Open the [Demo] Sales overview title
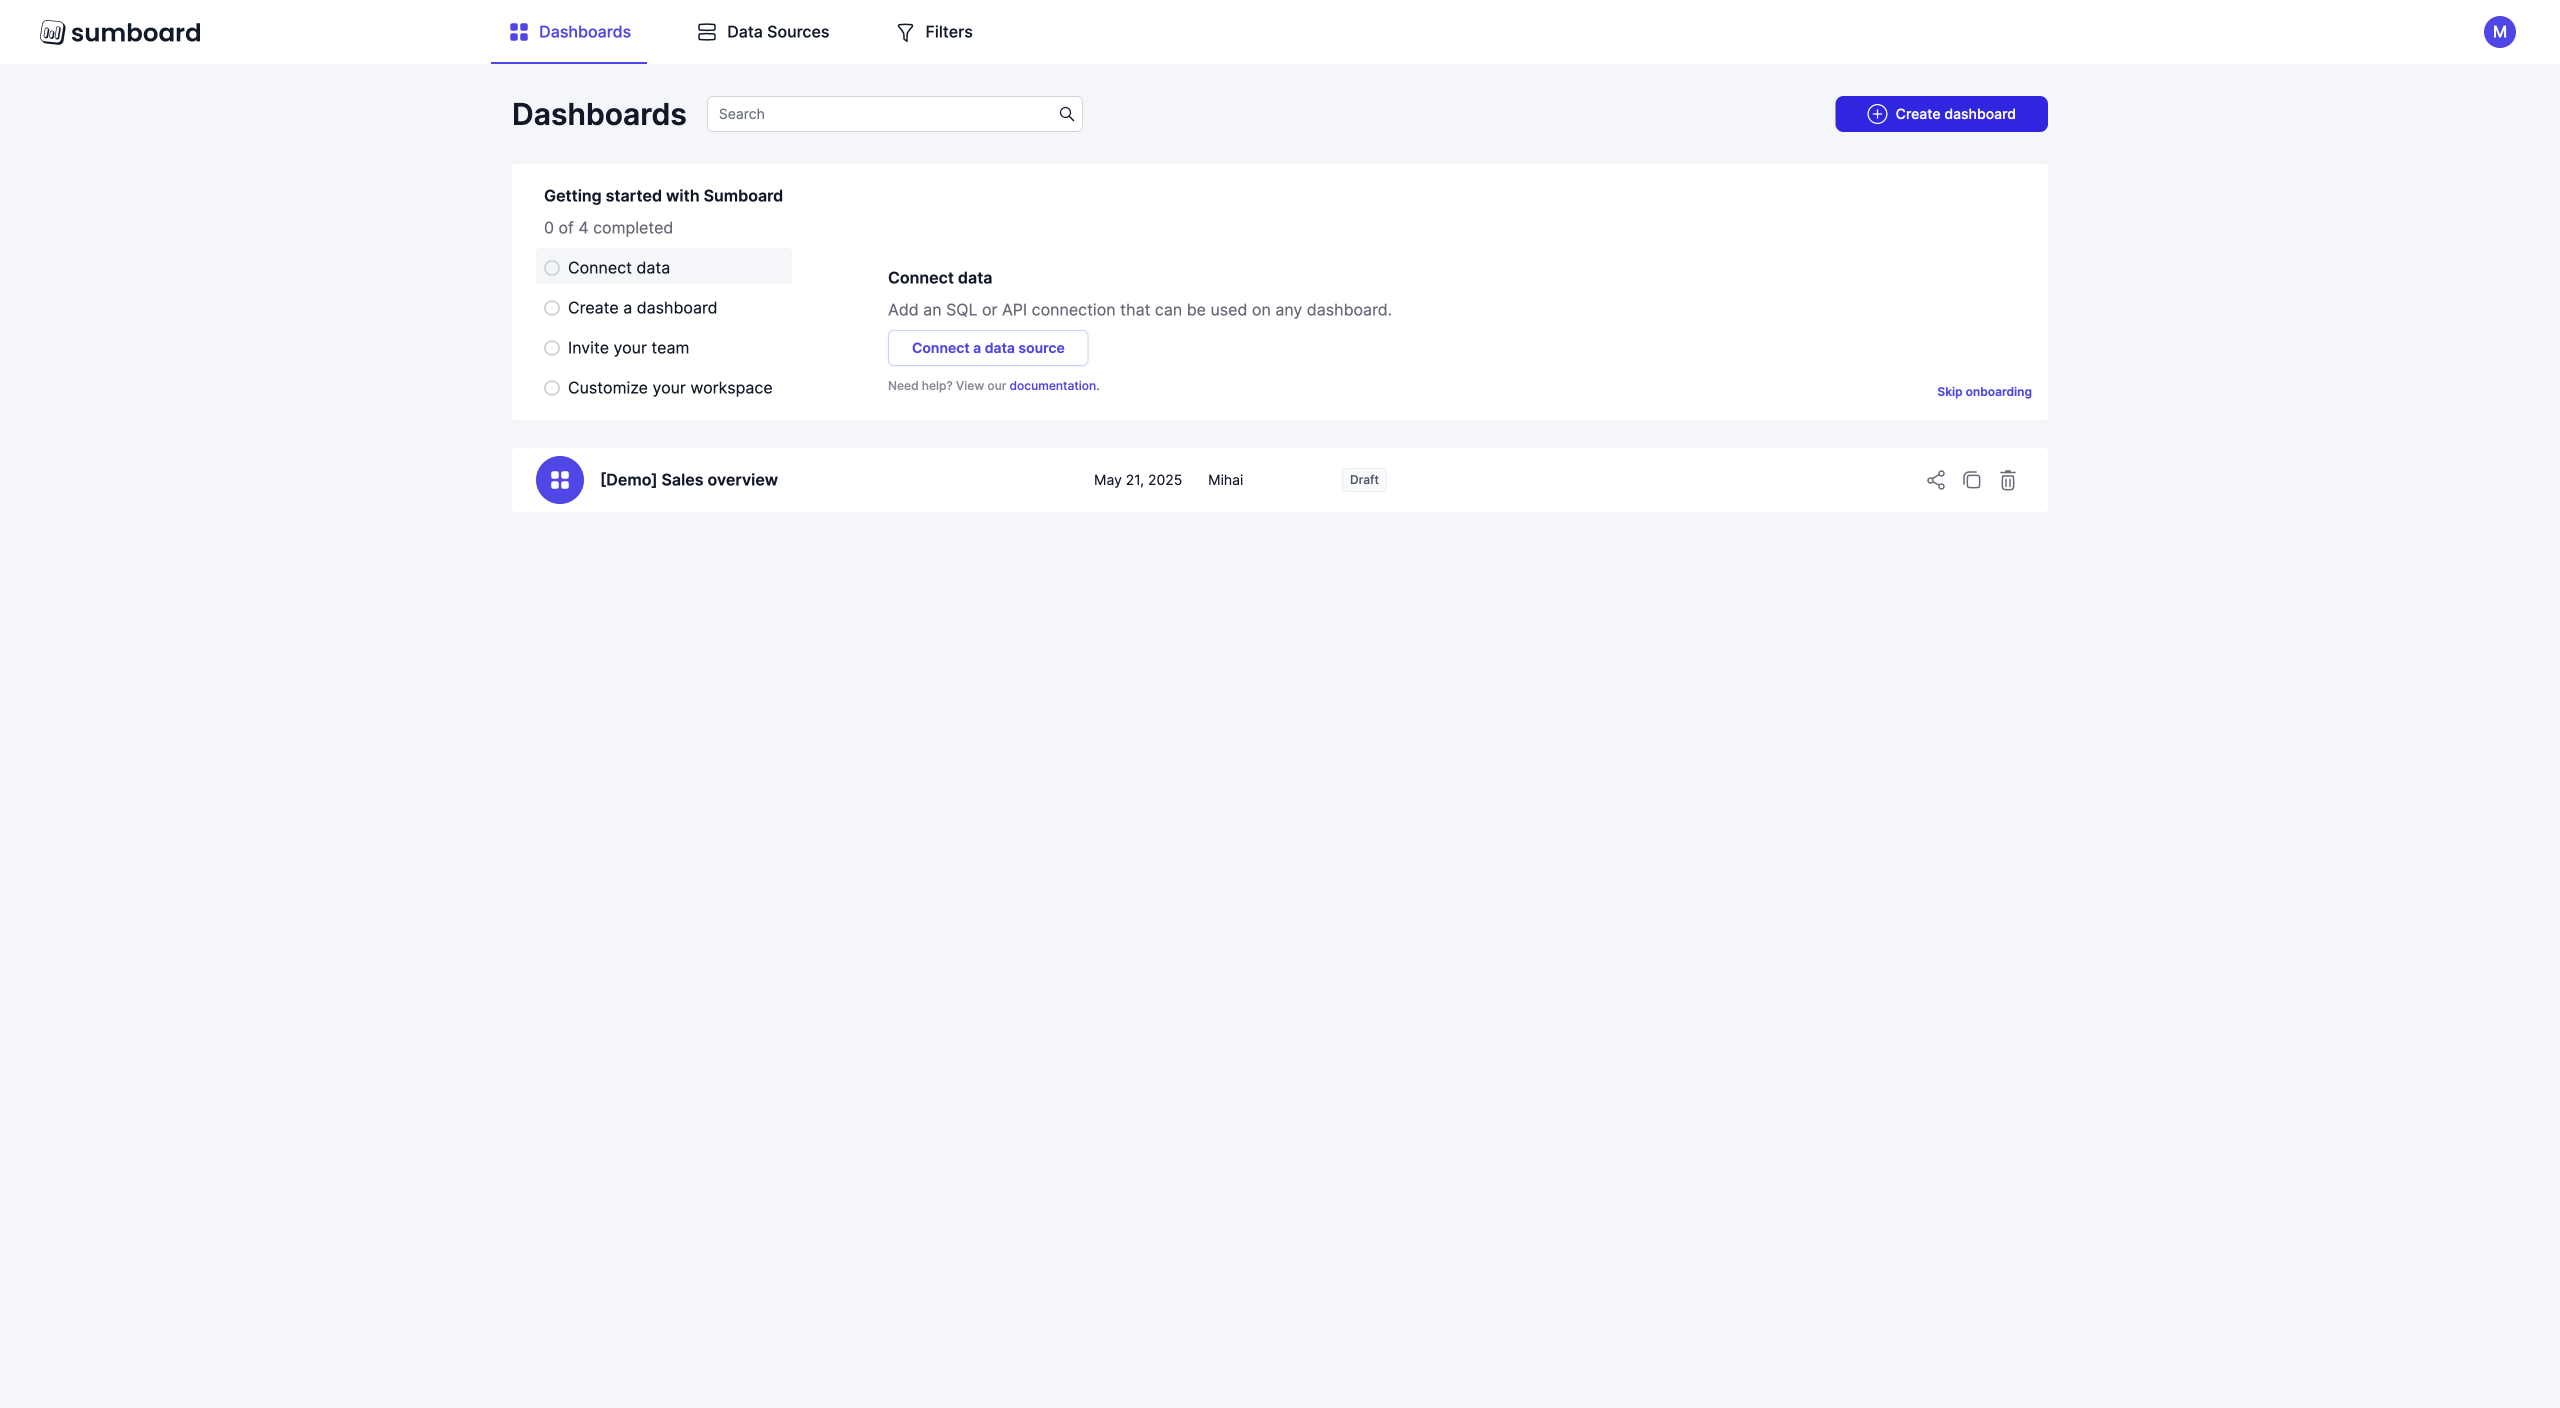 click(689, 480)
